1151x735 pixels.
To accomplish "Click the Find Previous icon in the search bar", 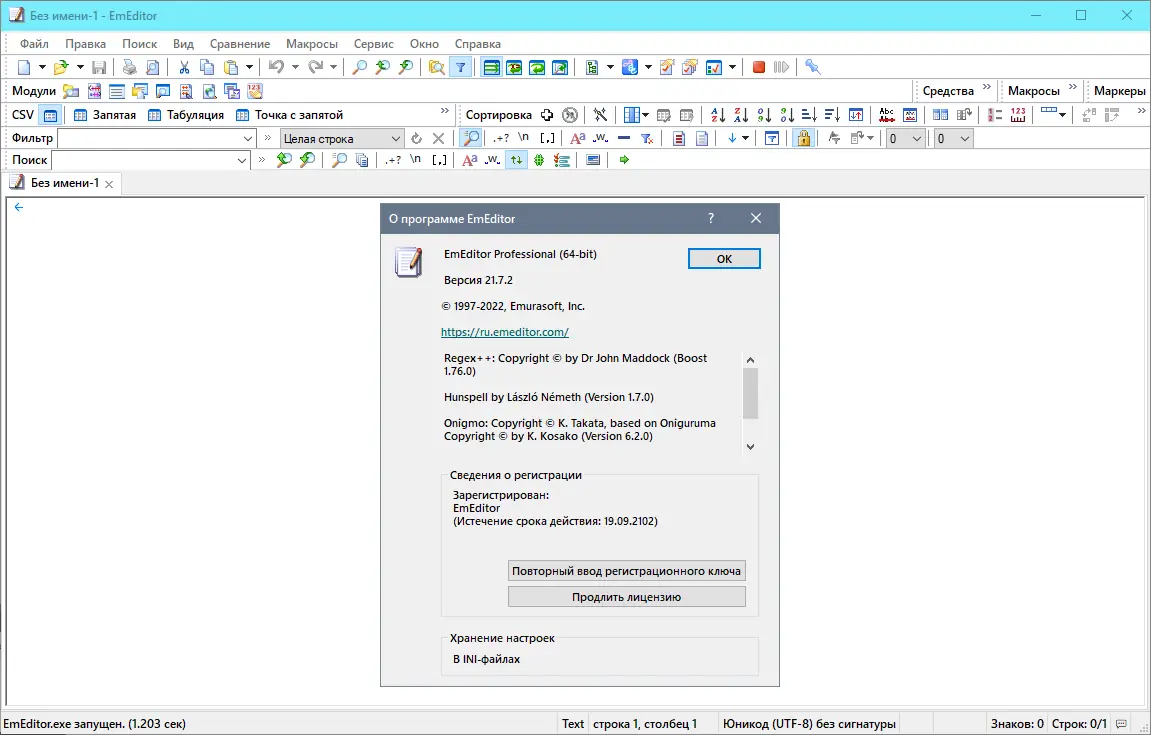I will click(x=284, y=160).
